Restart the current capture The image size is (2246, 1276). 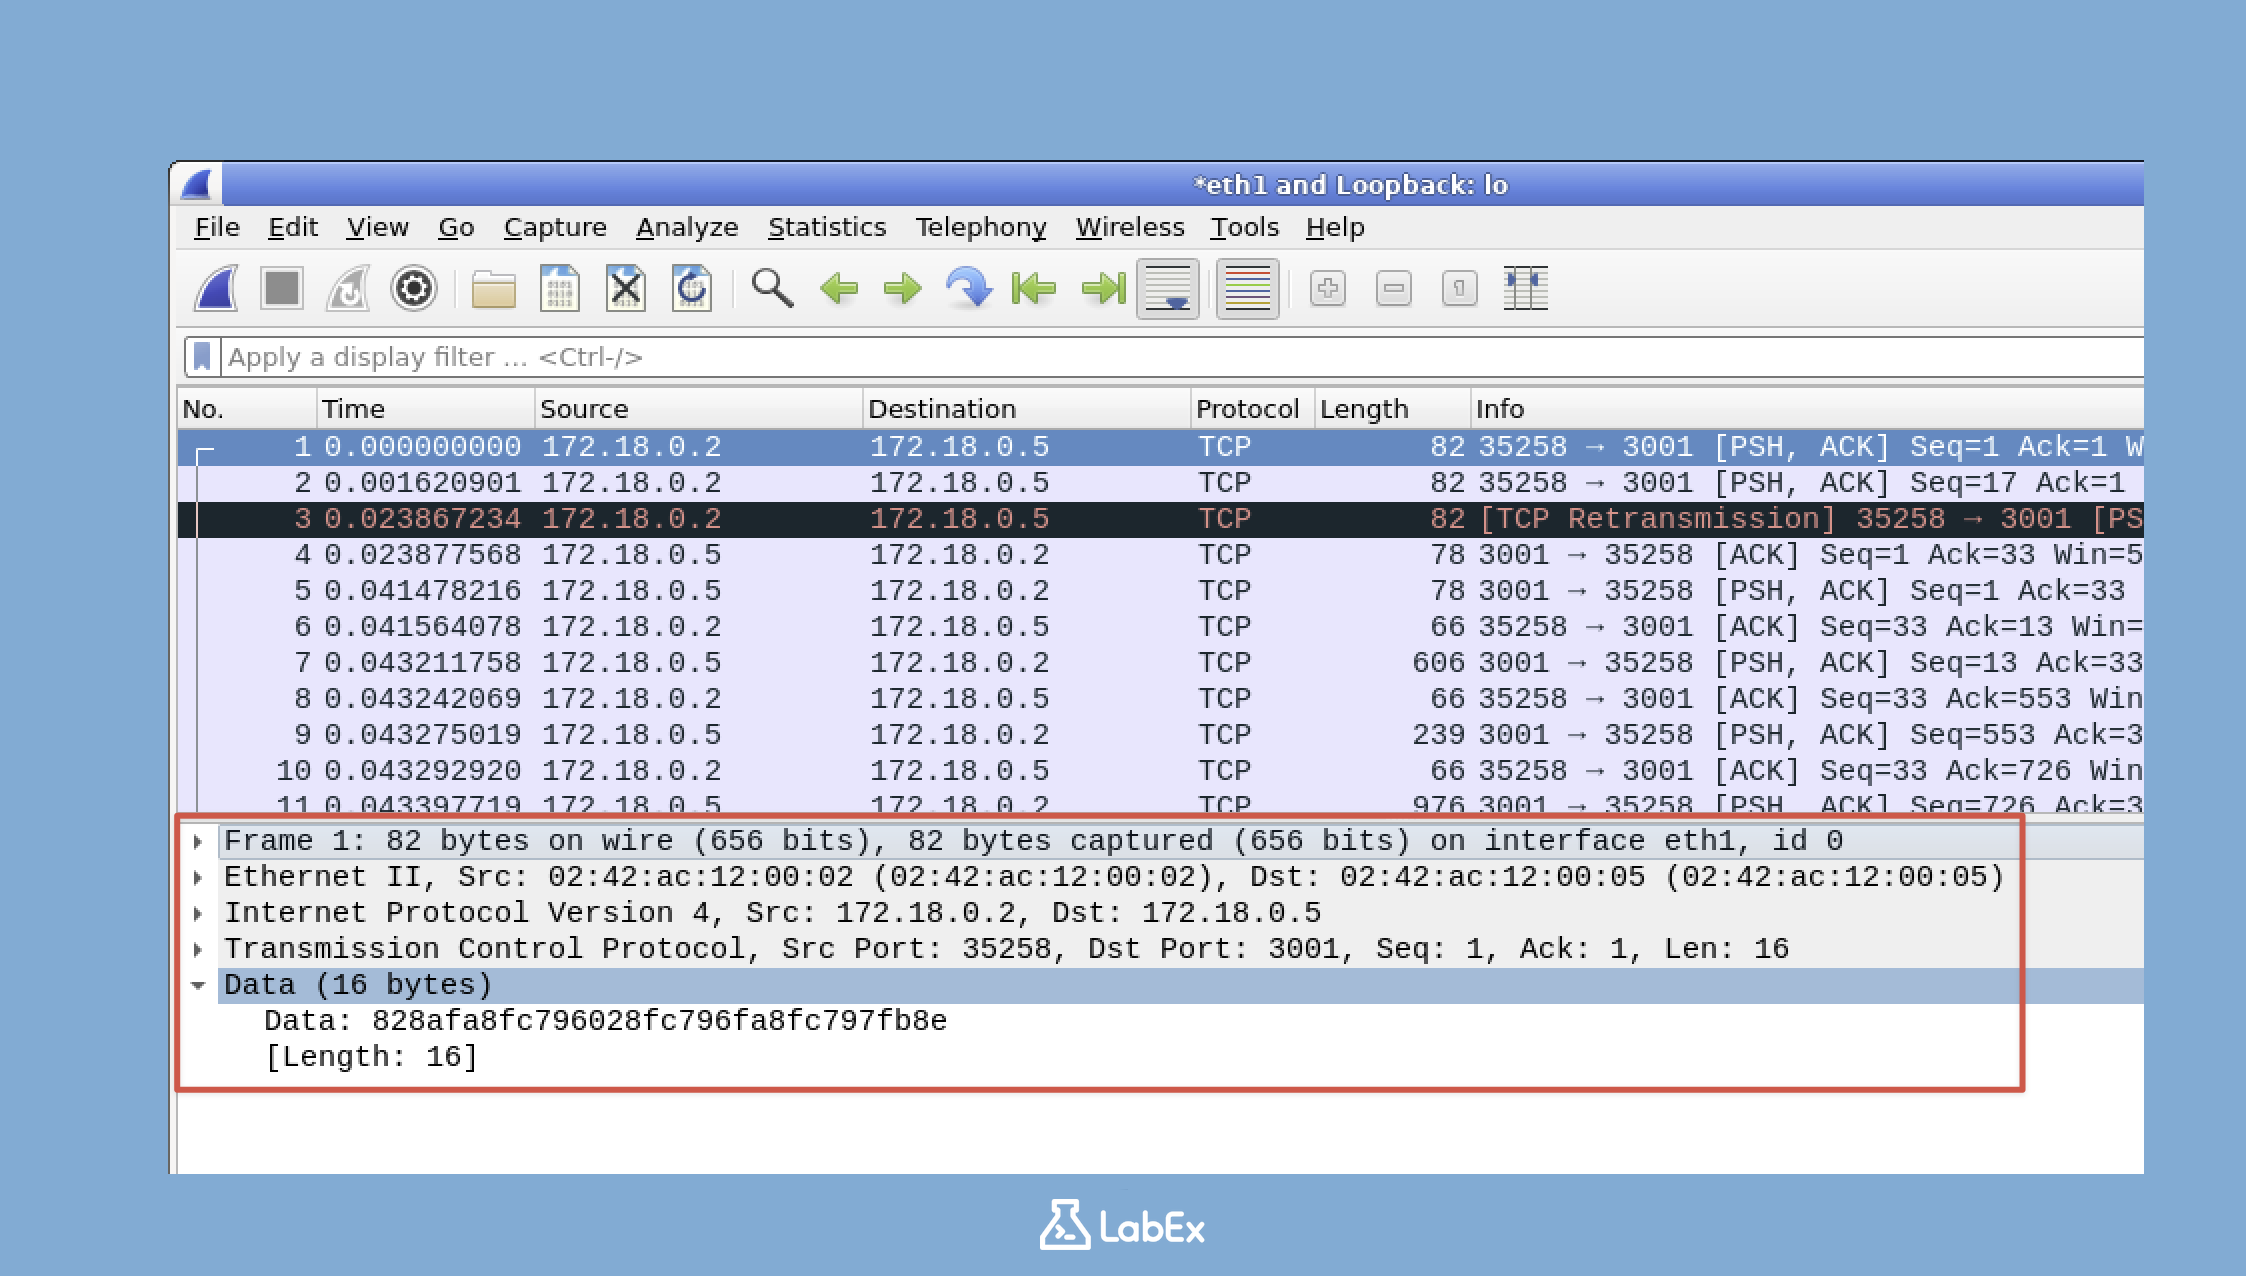coord(349,288)
